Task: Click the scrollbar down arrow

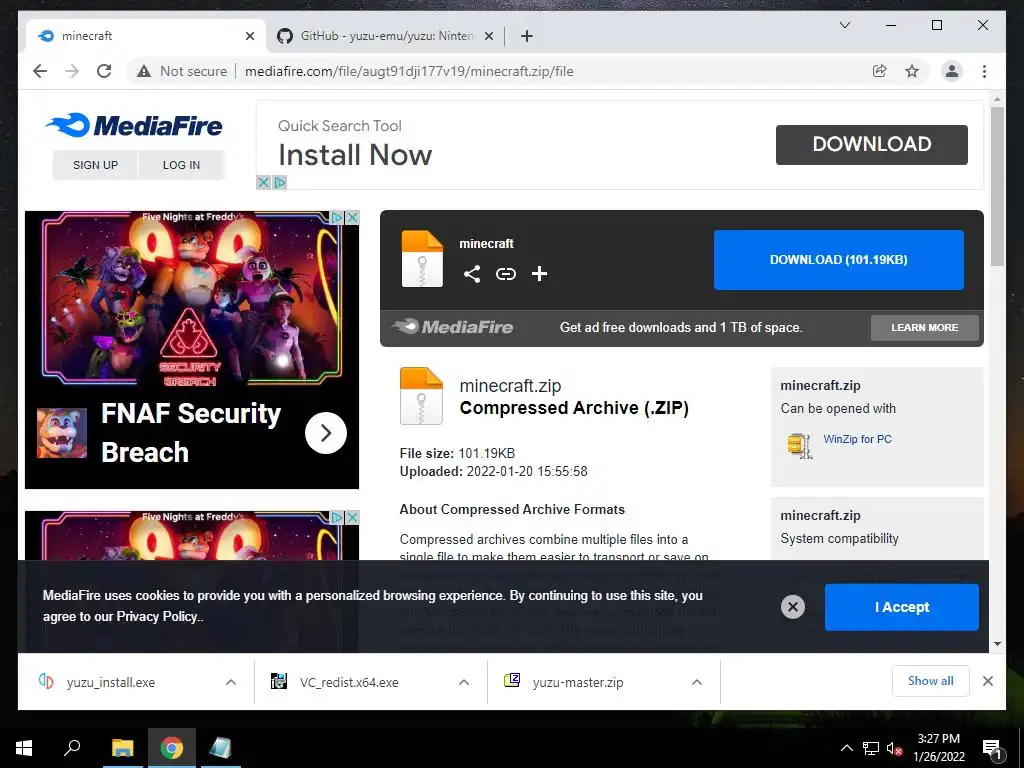Action: (997, 645)
